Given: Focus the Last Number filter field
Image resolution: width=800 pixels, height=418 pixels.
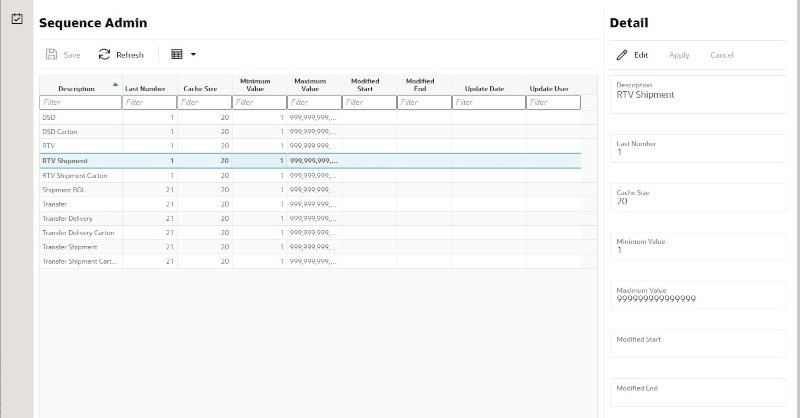Looking at the screenshot, I should (149, 102).
